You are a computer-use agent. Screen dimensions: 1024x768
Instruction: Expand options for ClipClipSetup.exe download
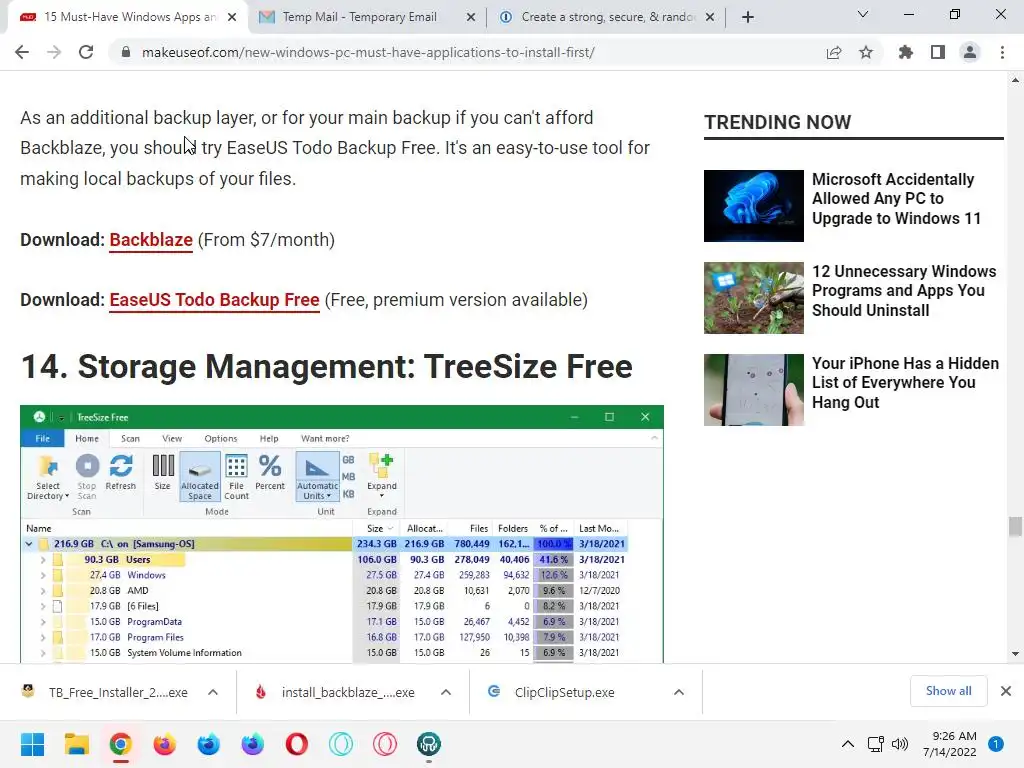click(x=679, y=692)
